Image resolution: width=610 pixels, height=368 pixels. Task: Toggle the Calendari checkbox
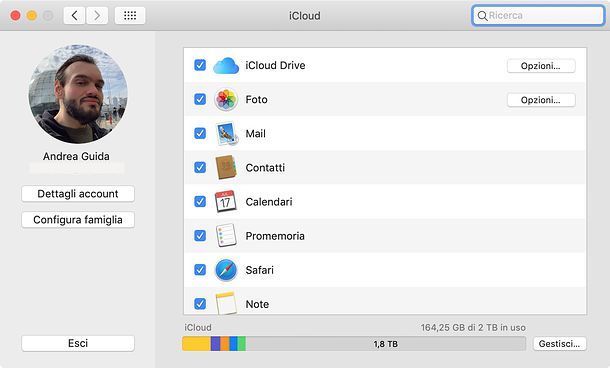200,202
